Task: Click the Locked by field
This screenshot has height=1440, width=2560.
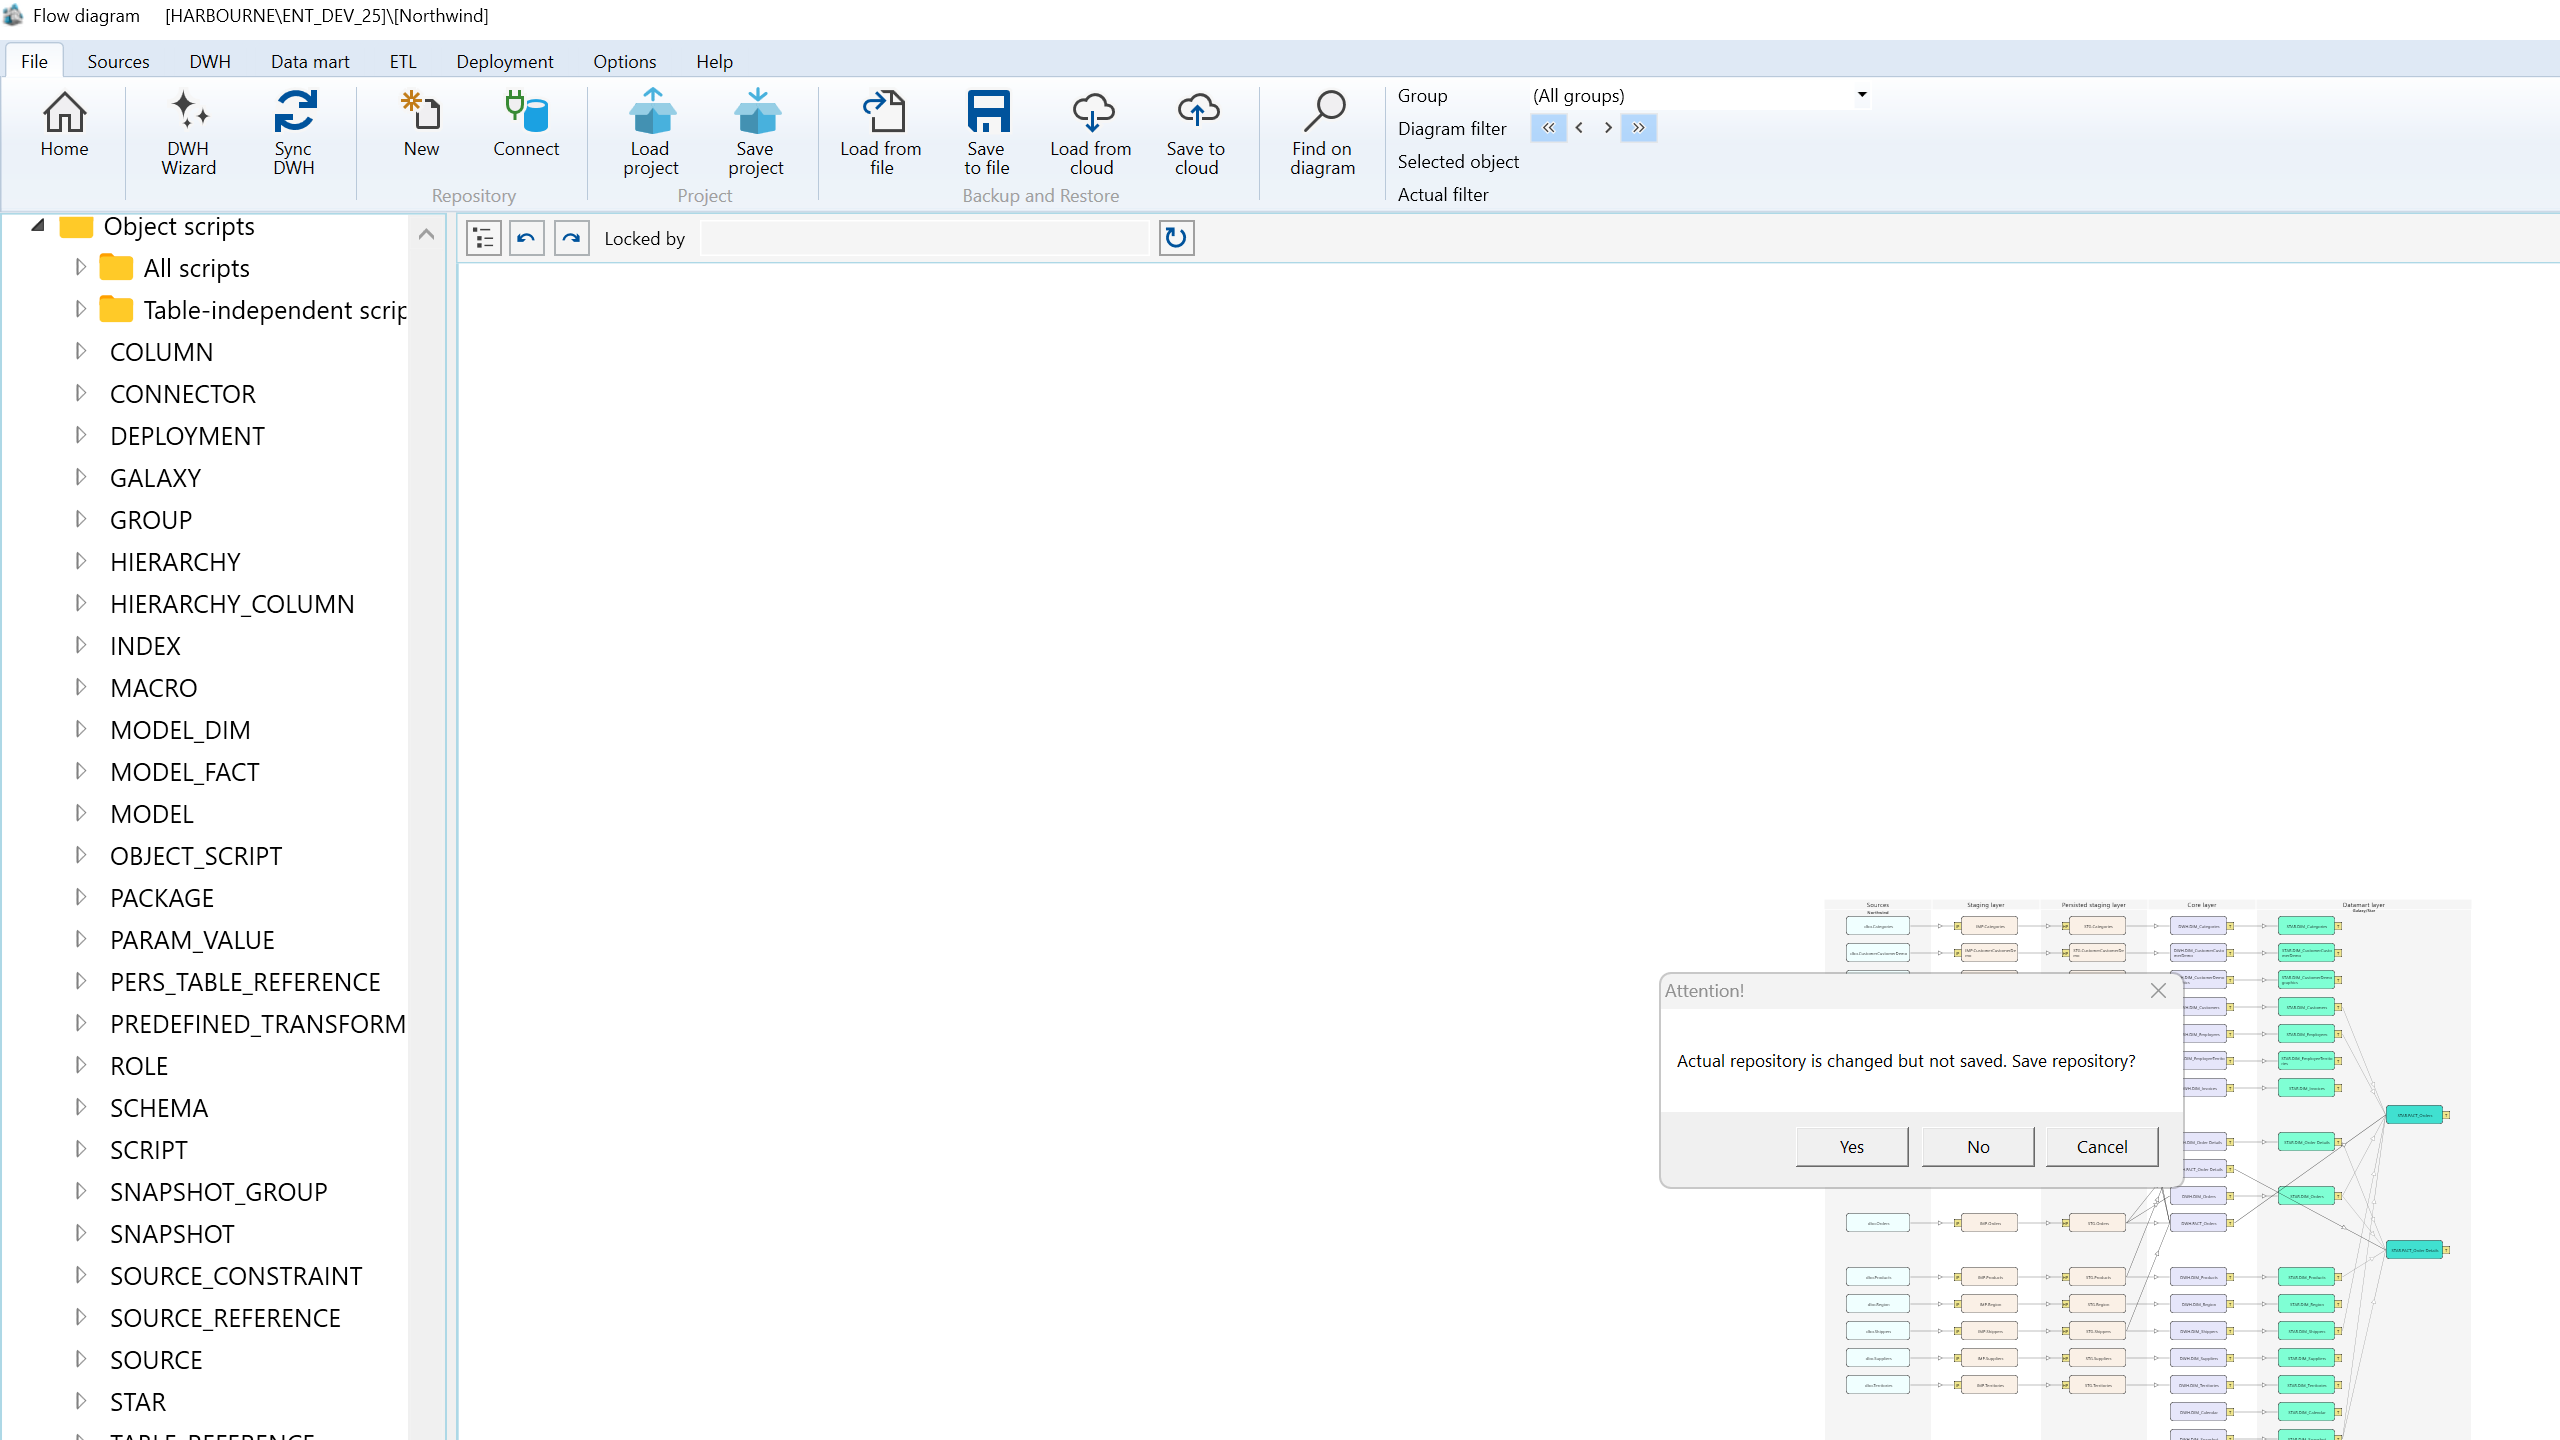Action: [925, 238]
